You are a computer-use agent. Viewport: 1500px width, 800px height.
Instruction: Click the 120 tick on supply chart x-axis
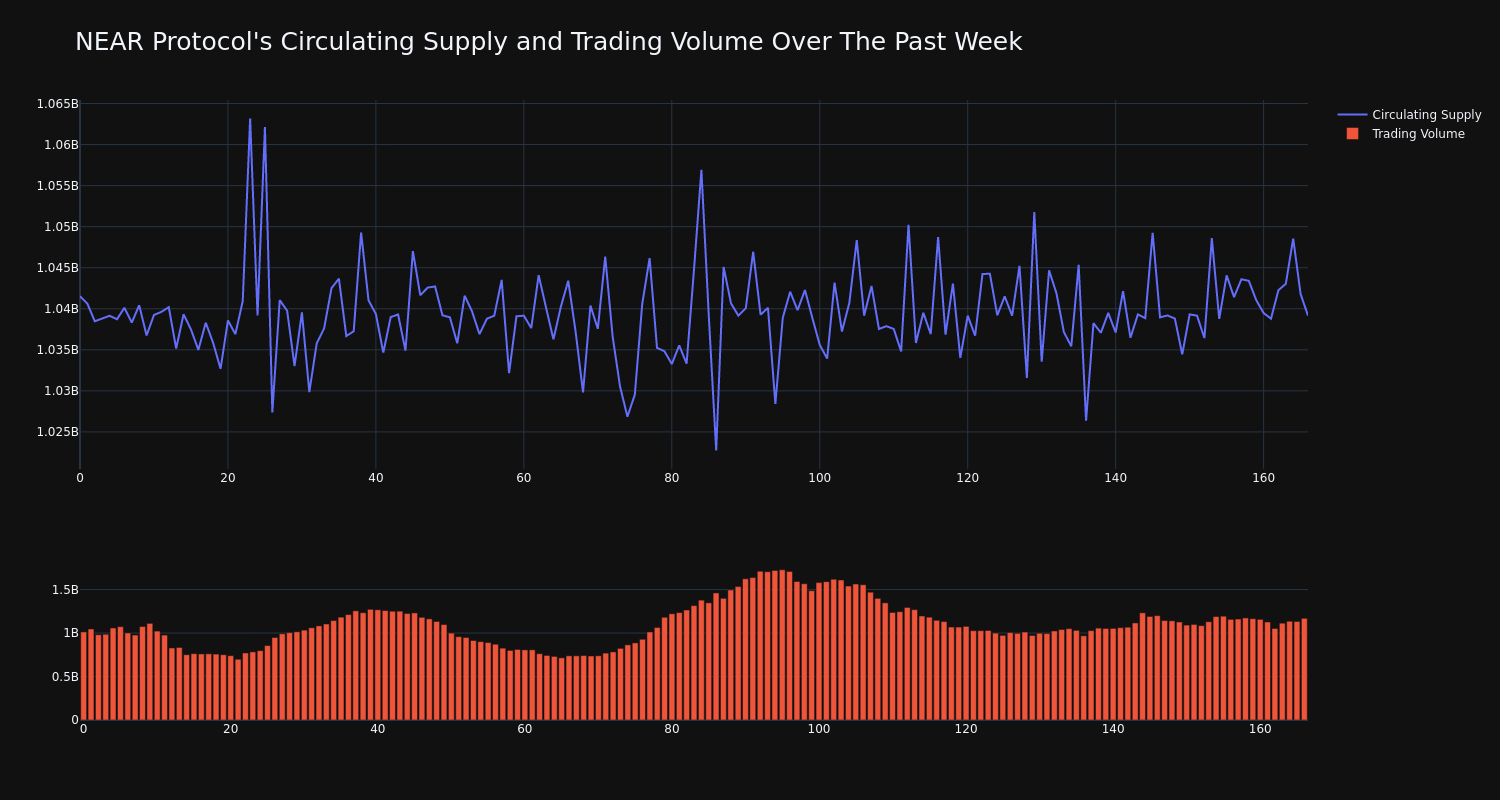968,478
